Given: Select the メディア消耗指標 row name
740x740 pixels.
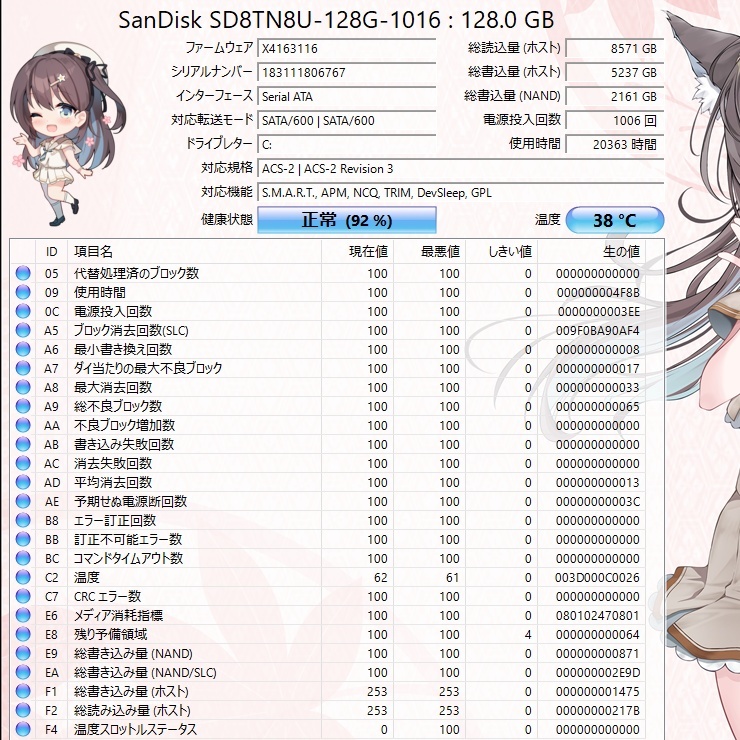Looking at the screenshot, I should tap(118, 615).
